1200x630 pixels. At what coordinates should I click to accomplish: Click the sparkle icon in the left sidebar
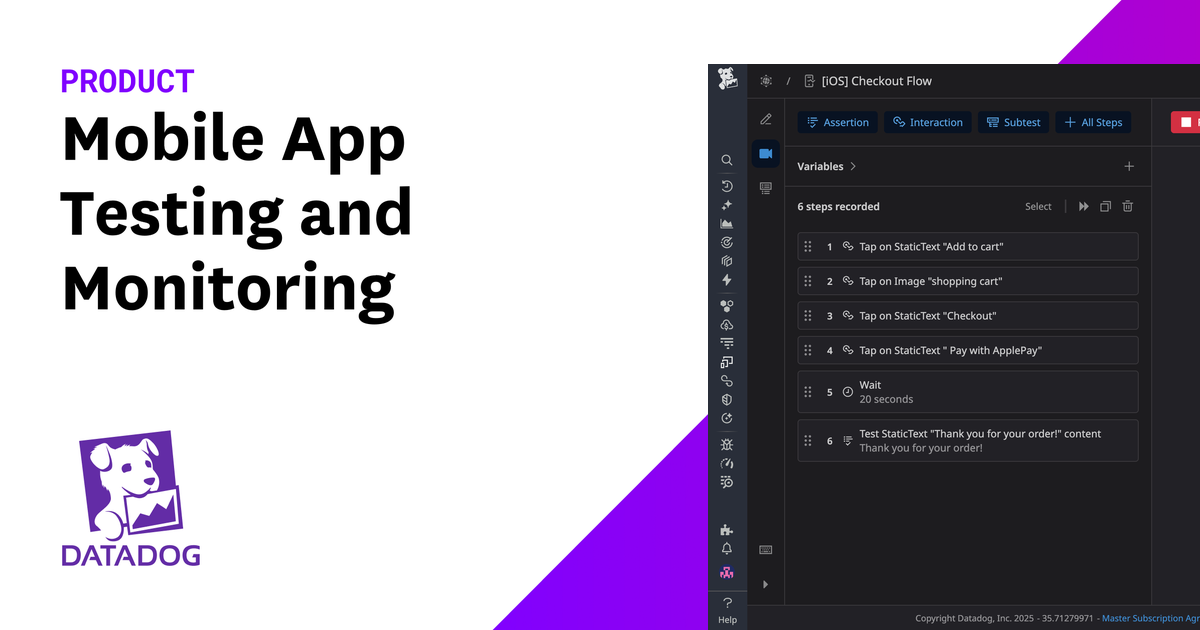727,204
